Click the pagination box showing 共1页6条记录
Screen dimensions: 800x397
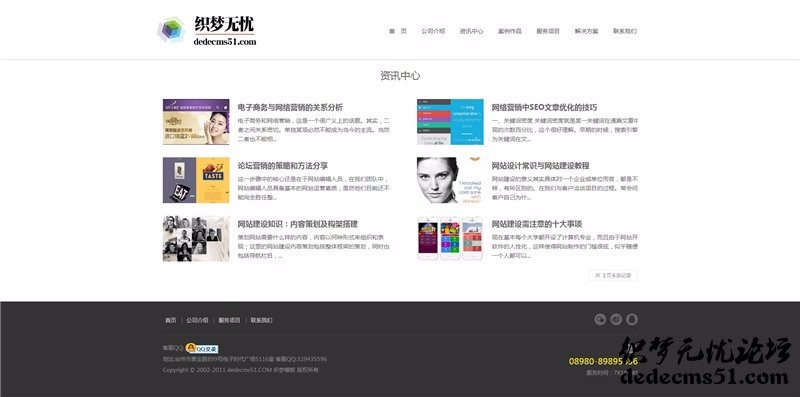pos(613,275)
